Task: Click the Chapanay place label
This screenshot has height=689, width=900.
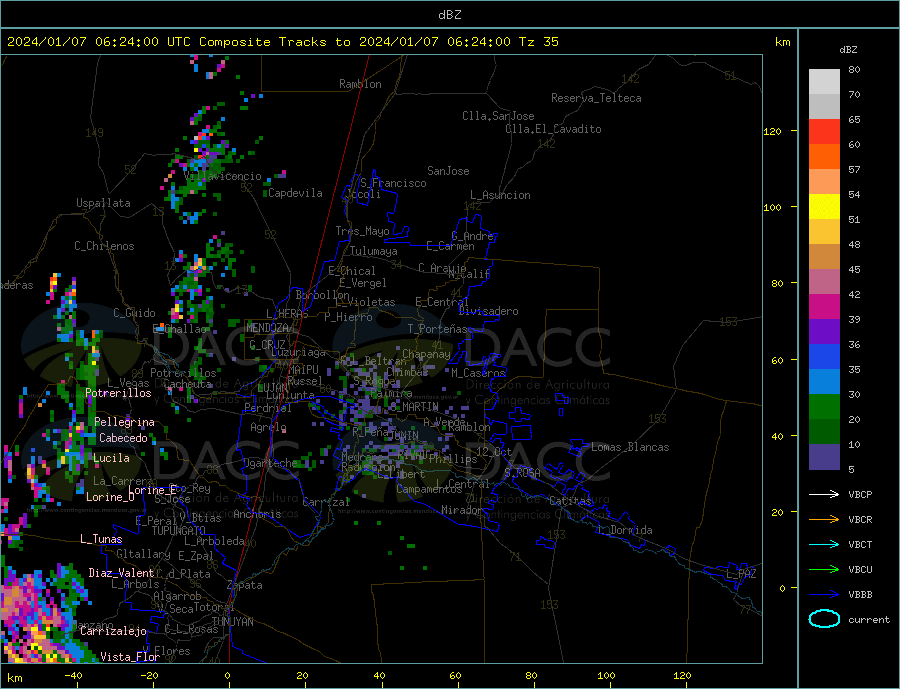Action: pyautogui.click(x=426, y=354)
